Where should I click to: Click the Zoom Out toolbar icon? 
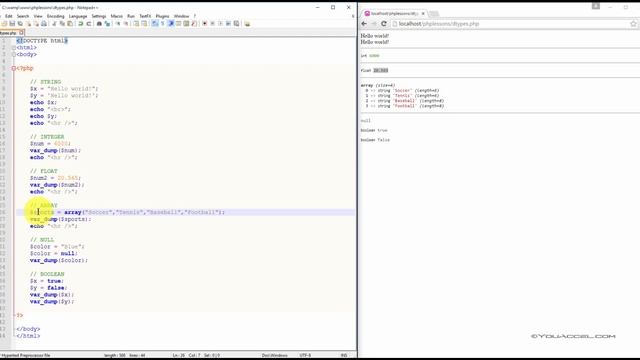[126, 24]
